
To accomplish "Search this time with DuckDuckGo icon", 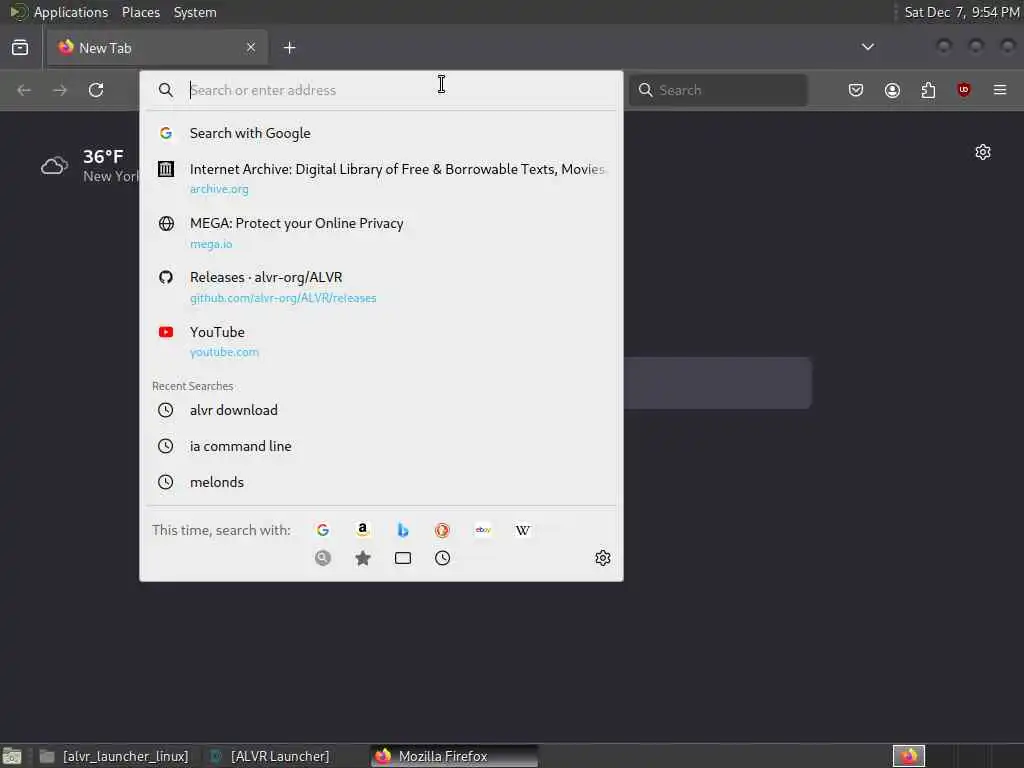I will tap(442, 530).
